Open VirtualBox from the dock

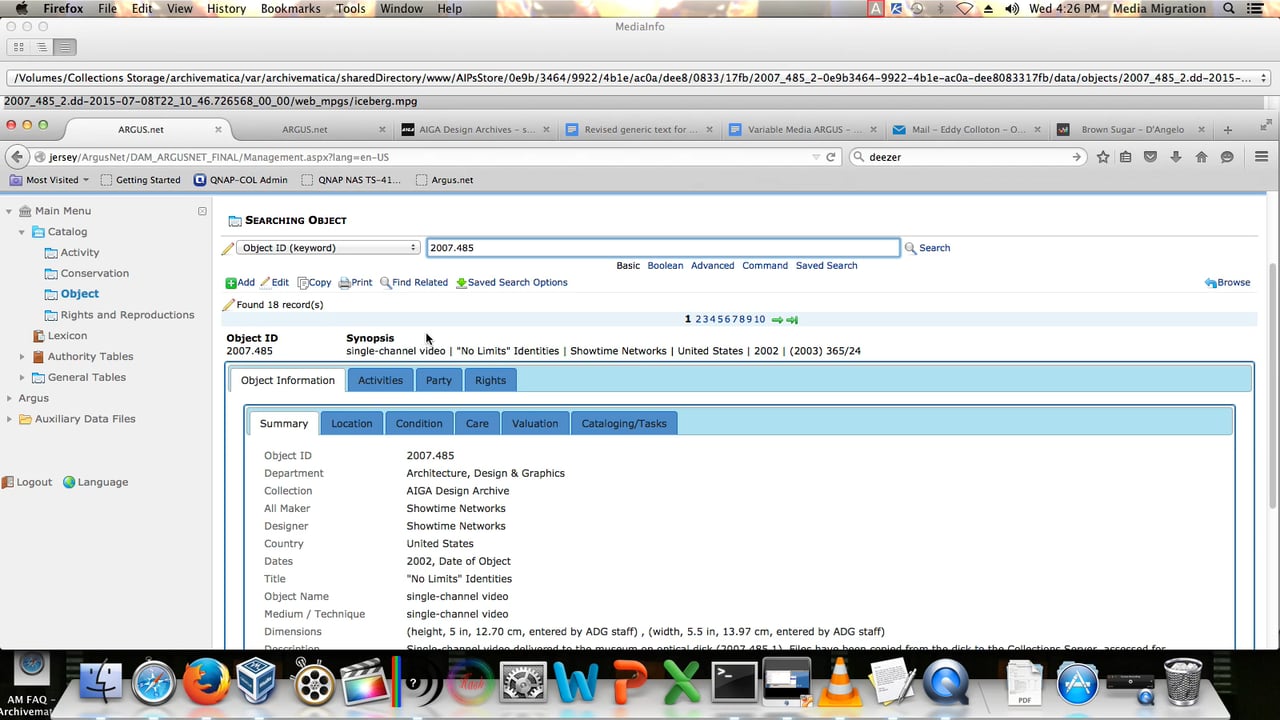[258, 684]
